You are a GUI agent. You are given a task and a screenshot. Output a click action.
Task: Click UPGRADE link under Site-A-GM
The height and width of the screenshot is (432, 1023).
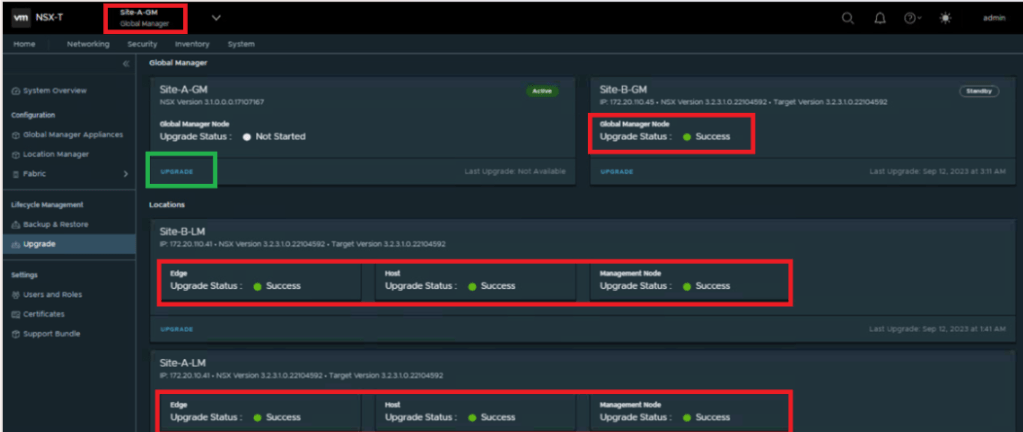click(180, 171)
